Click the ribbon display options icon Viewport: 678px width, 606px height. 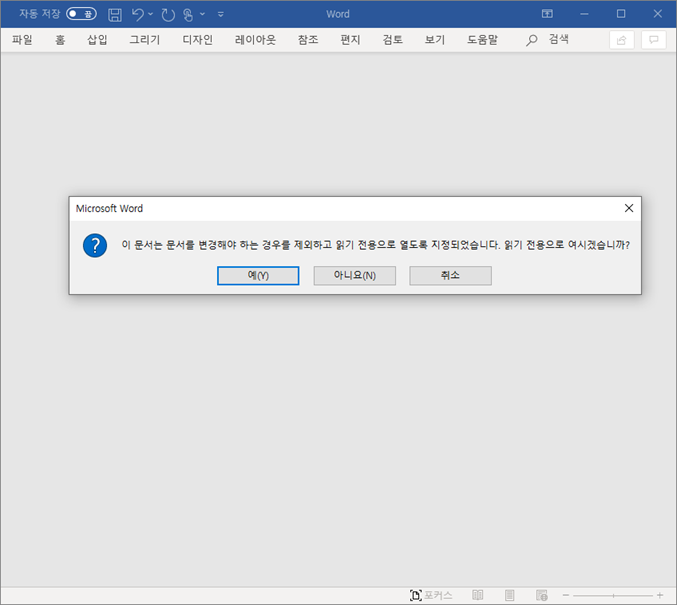click(547, 14)
